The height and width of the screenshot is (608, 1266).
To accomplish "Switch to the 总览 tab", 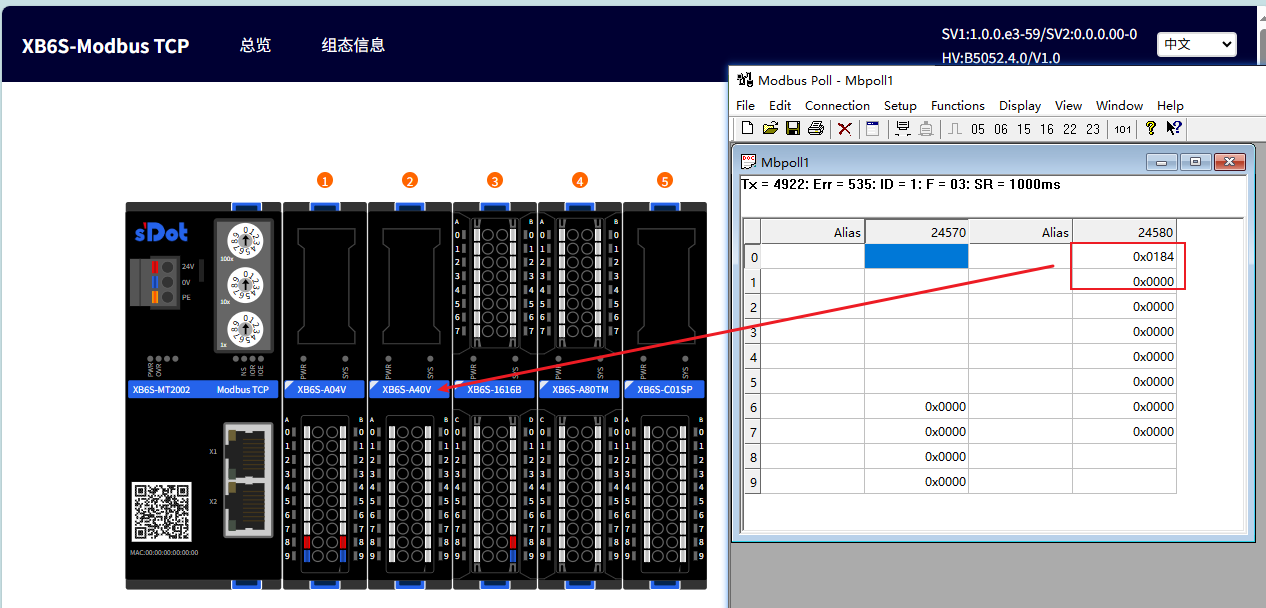I will pyautogui.click(x=255, y=45).
